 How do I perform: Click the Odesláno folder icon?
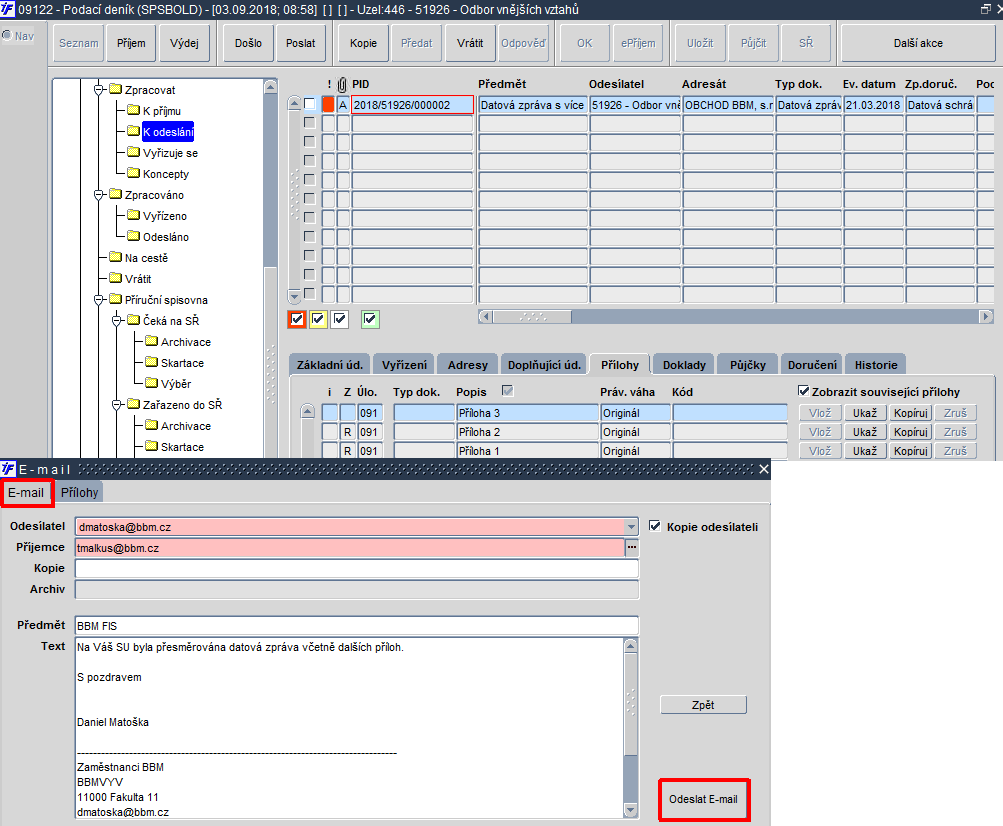133,236
